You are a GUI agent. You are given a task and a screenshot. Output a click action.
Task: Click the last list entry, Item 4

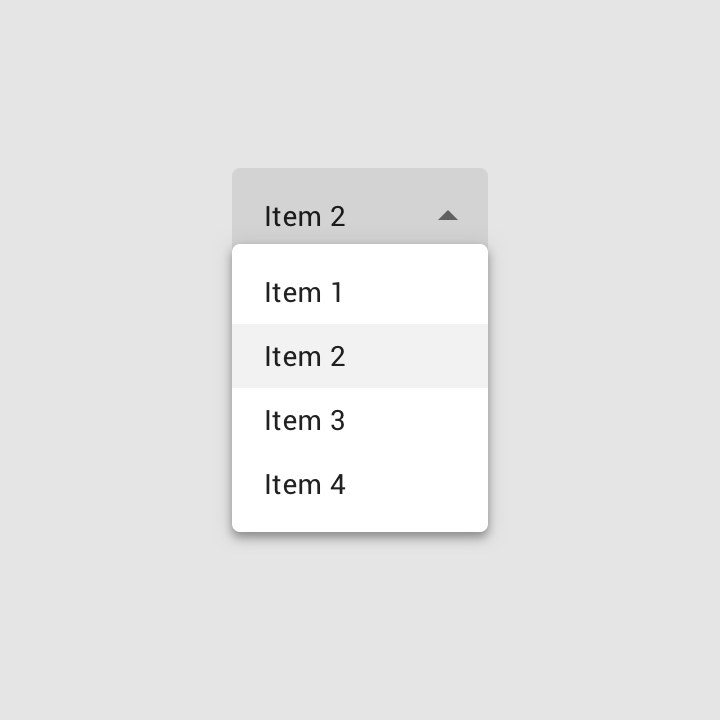359,485
